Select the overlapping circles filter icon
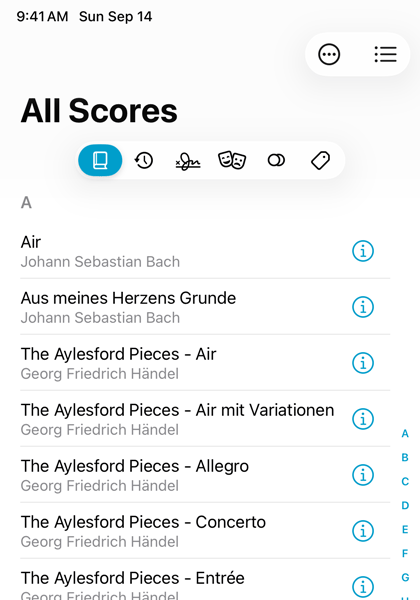 pos(276,160)
